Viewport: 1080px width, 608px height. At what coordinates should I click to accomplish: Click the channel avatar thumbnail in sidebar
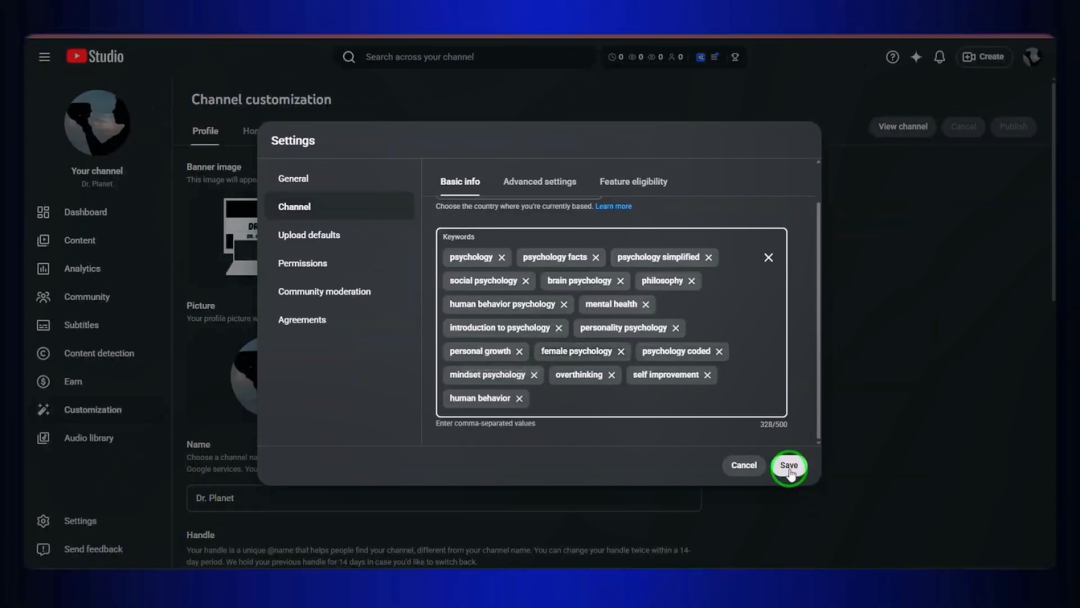point(97,123)
